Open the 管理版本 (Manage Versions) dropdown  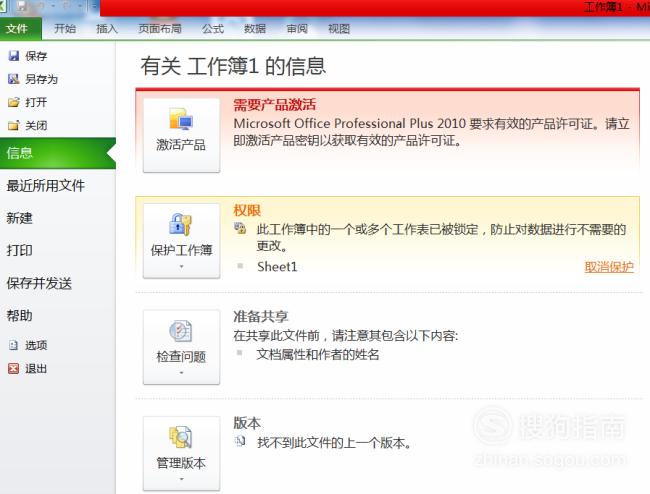[x=181, y=453]
